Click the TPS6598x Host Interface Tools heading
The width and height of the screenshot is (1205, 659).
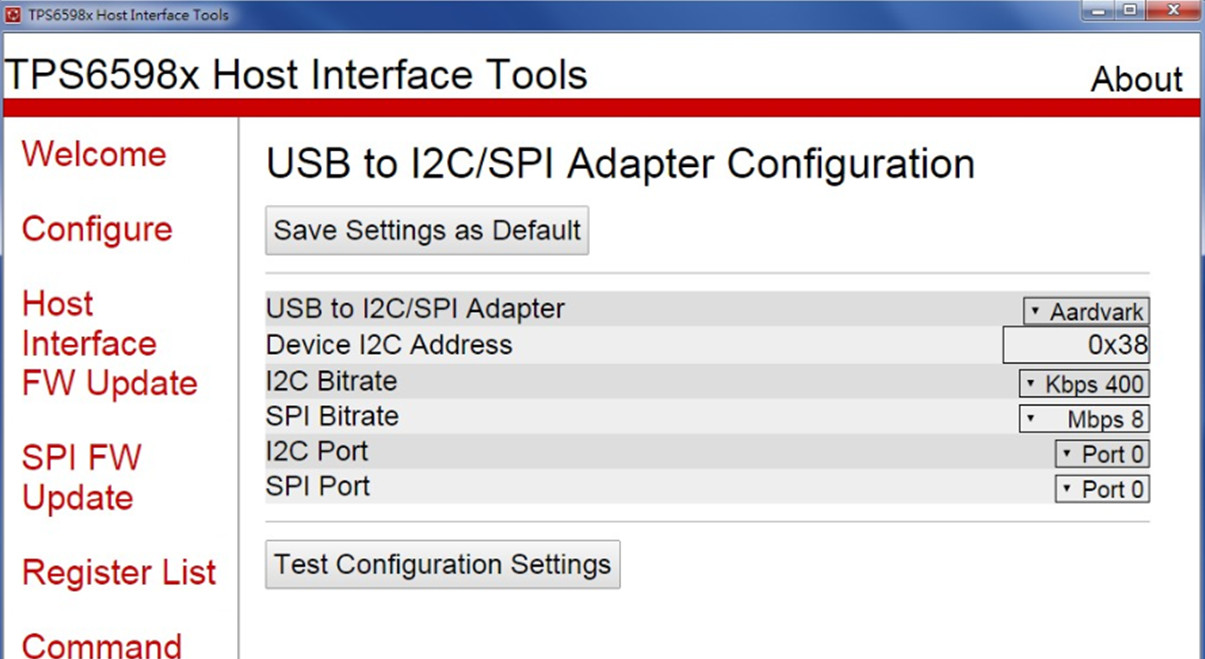(x=297, y=75)
